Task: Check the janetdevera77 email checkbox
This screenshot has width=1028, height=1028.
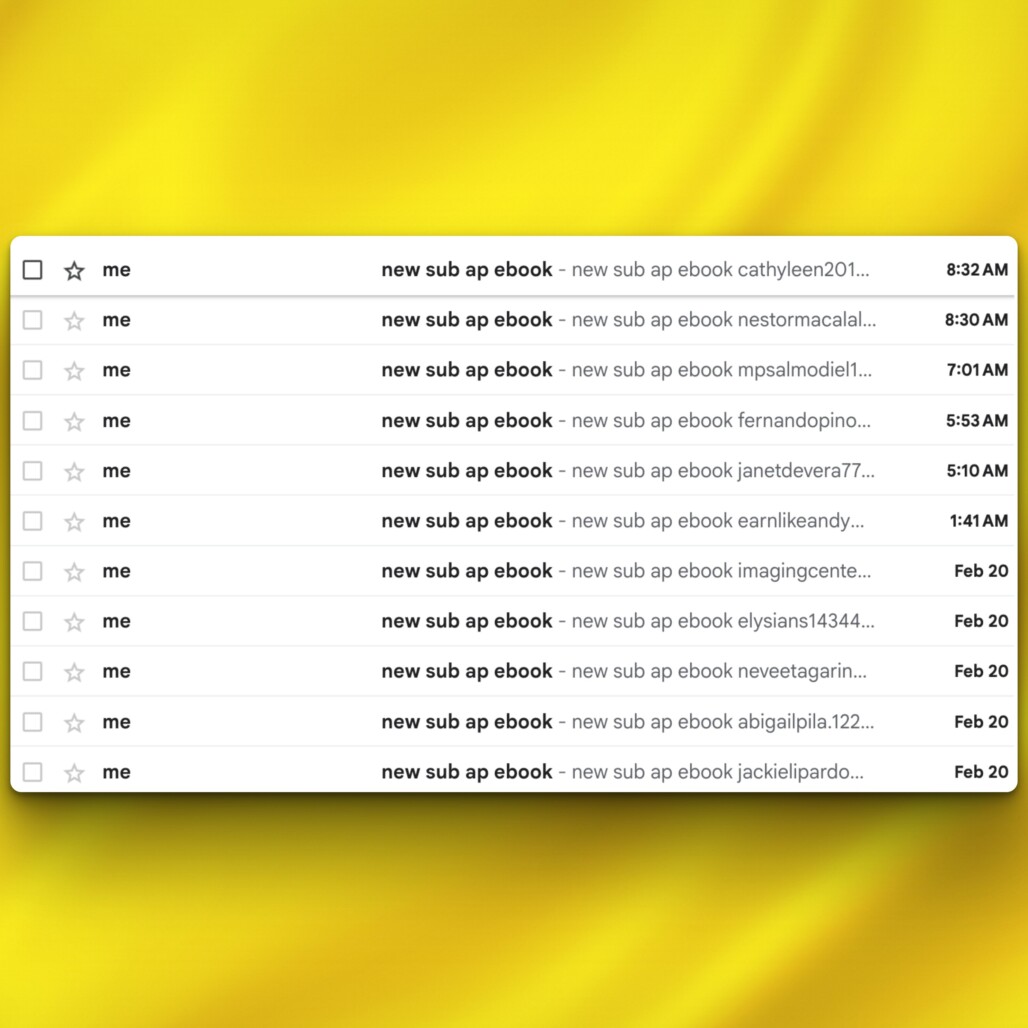Action: [32, 471]
